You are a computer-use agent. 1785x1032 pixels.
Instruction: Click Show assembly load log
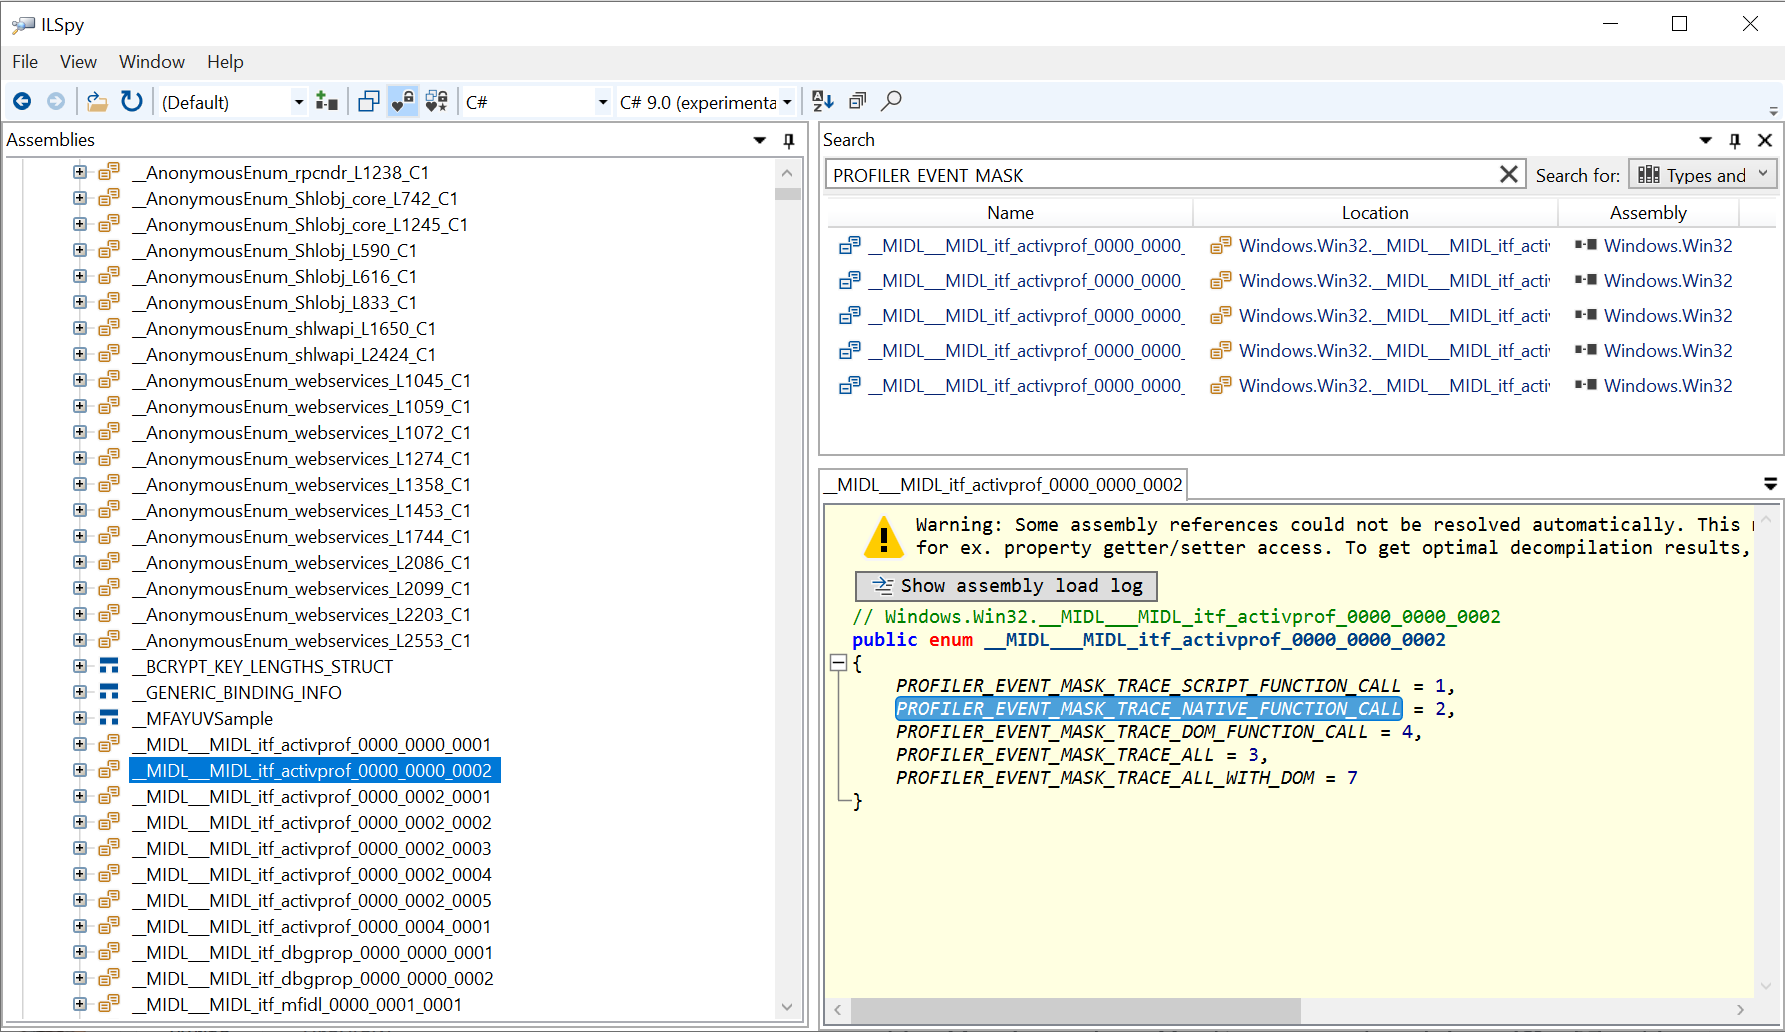tap(1006, 585)
